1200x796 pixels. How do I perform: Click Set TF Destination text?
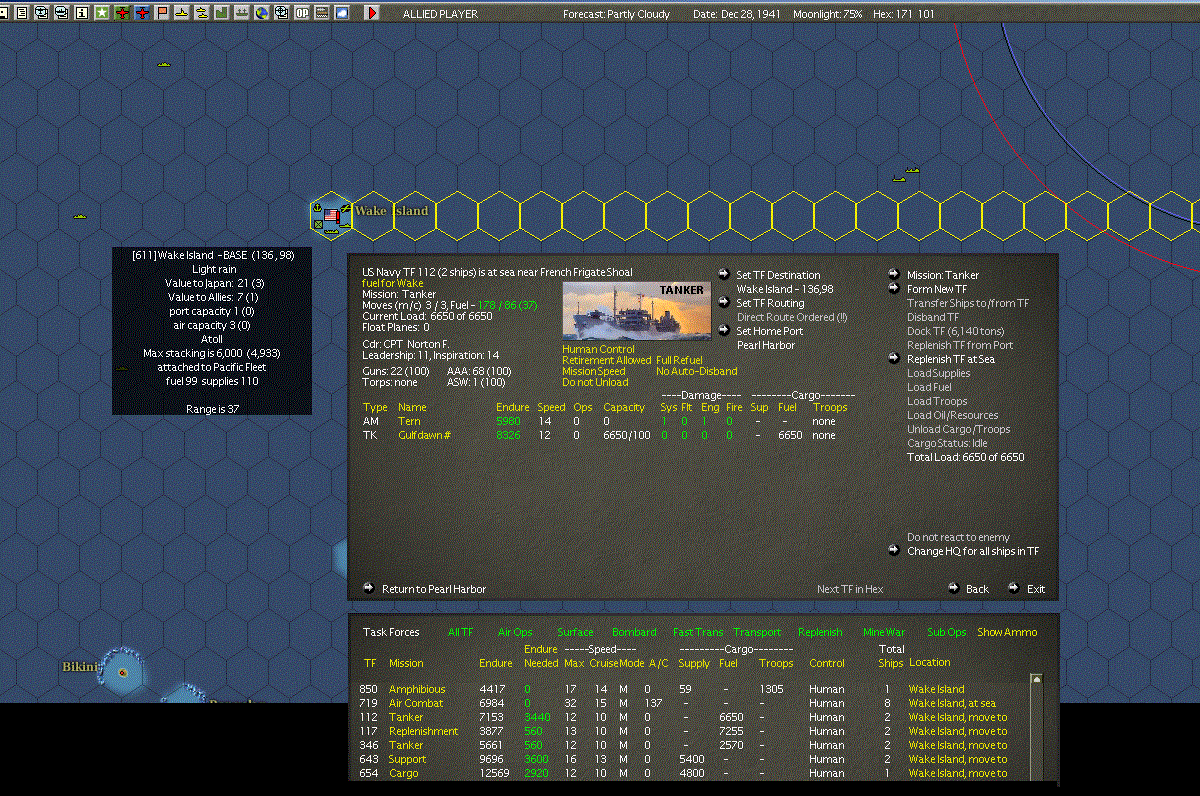click(x=778, y=275)
